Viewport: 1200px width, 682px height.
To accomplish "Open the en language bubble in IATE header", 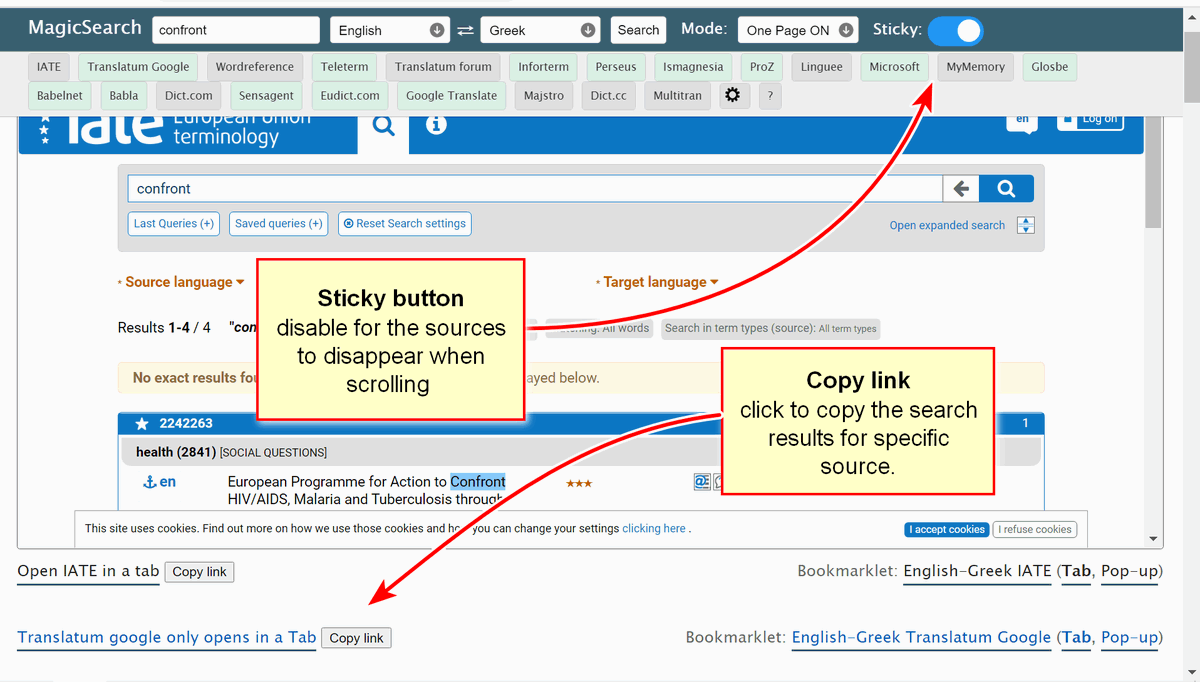I will point(1021,118).
